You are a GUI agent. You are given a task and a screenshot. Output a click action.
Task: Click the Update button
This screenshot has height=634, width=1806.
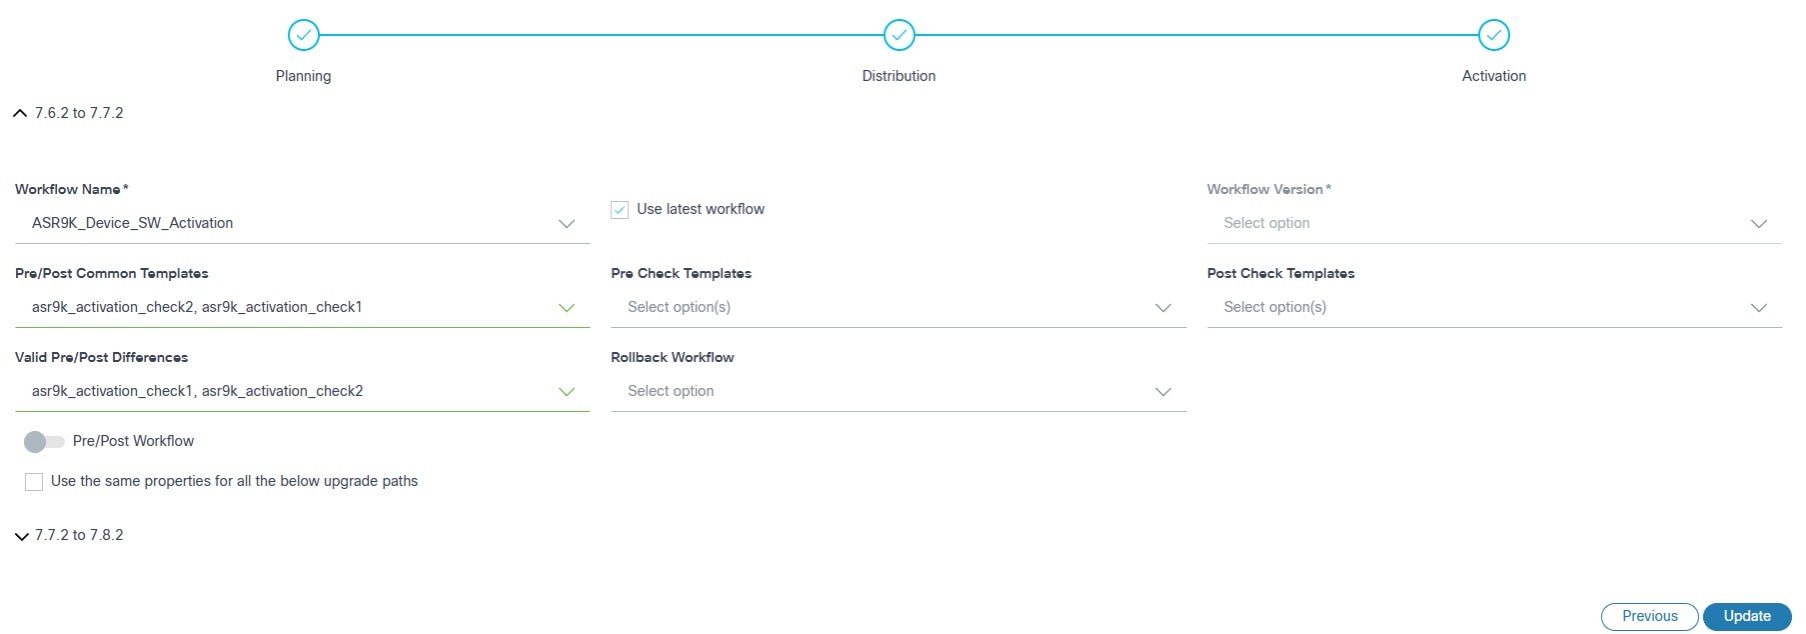pos(1746,616)
